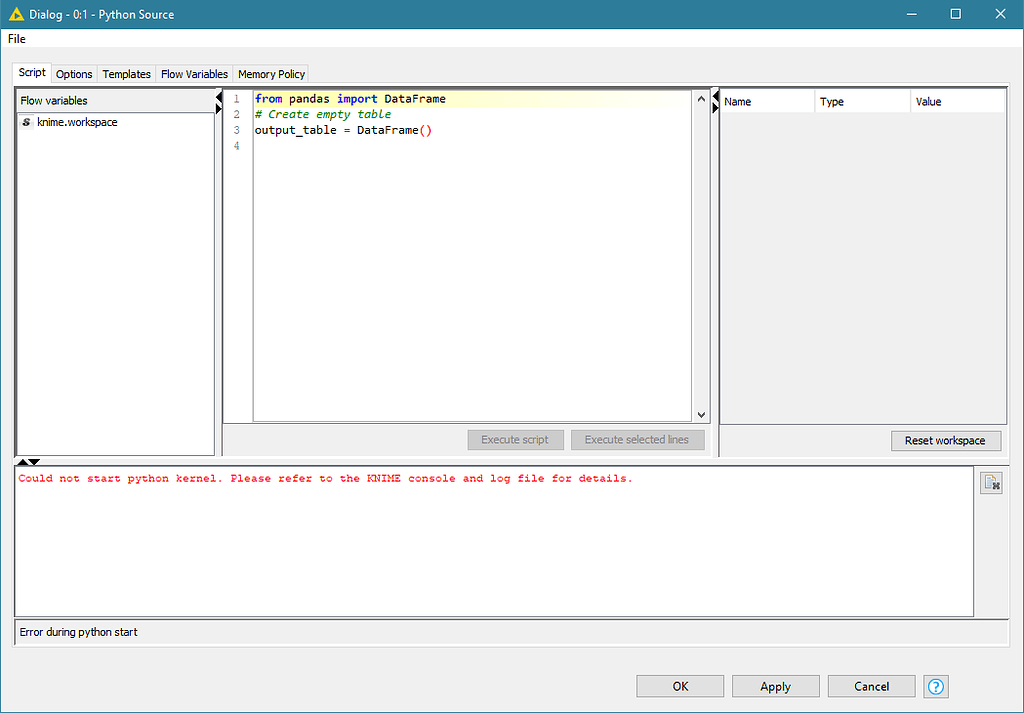Confirm the dialog with OK
The image size is (1024, 713).
pos(680,686)
